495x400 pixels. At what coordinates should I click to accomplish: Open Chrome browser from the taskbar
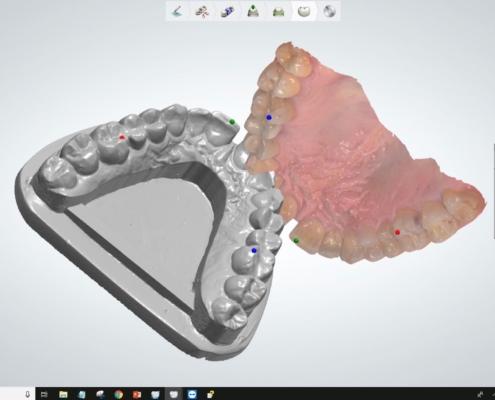tap(118, 395)
